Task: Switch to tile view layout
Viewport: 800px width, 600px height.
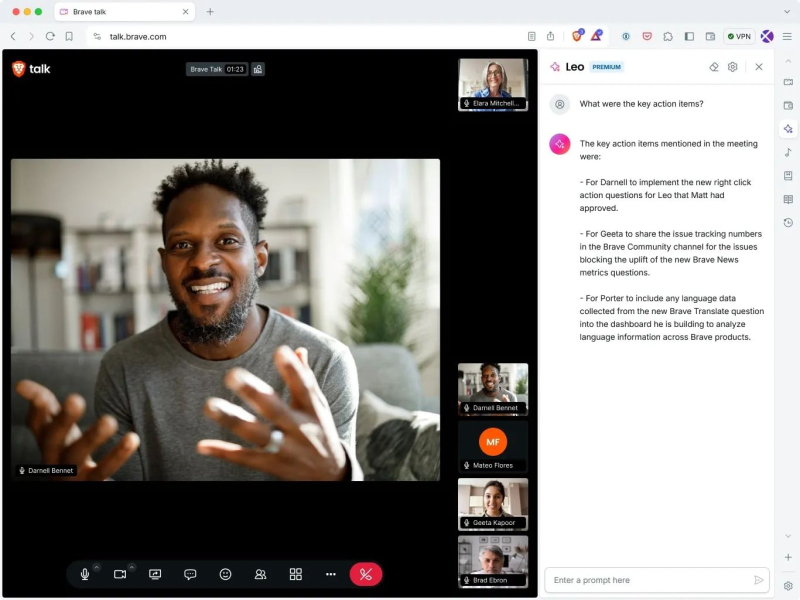Action: pyautogui.click(x=295, y=574)
